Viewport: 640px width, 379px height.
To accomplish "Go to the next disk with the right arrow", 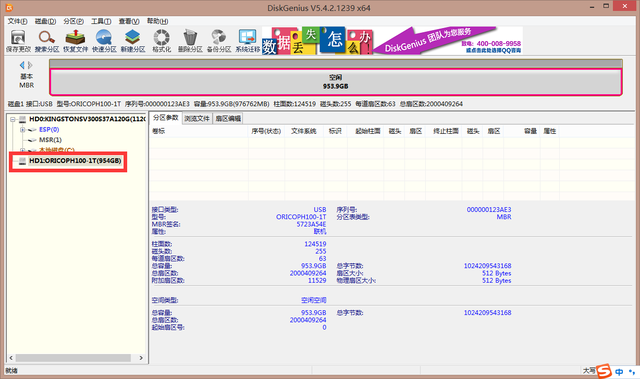I will point(30,65).
